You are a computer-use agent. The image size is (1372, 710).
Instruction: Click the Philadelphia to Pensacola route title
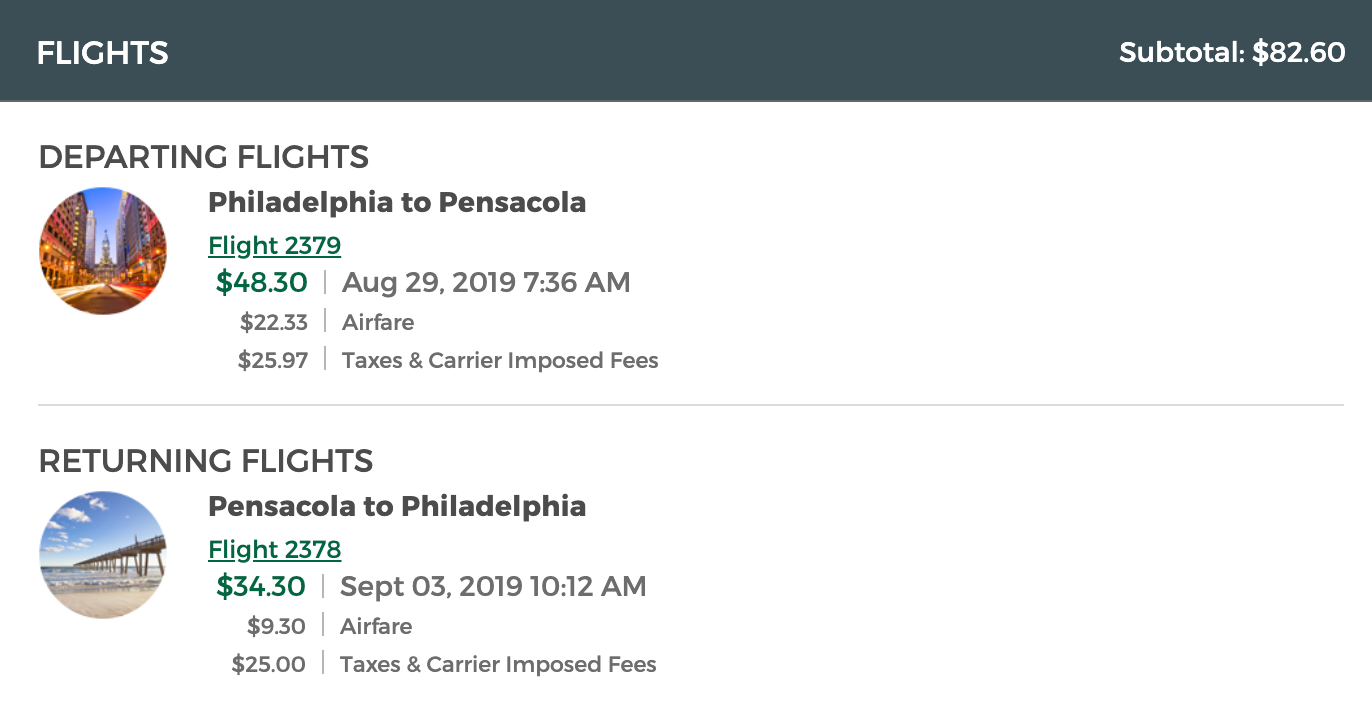pos(397,202)
